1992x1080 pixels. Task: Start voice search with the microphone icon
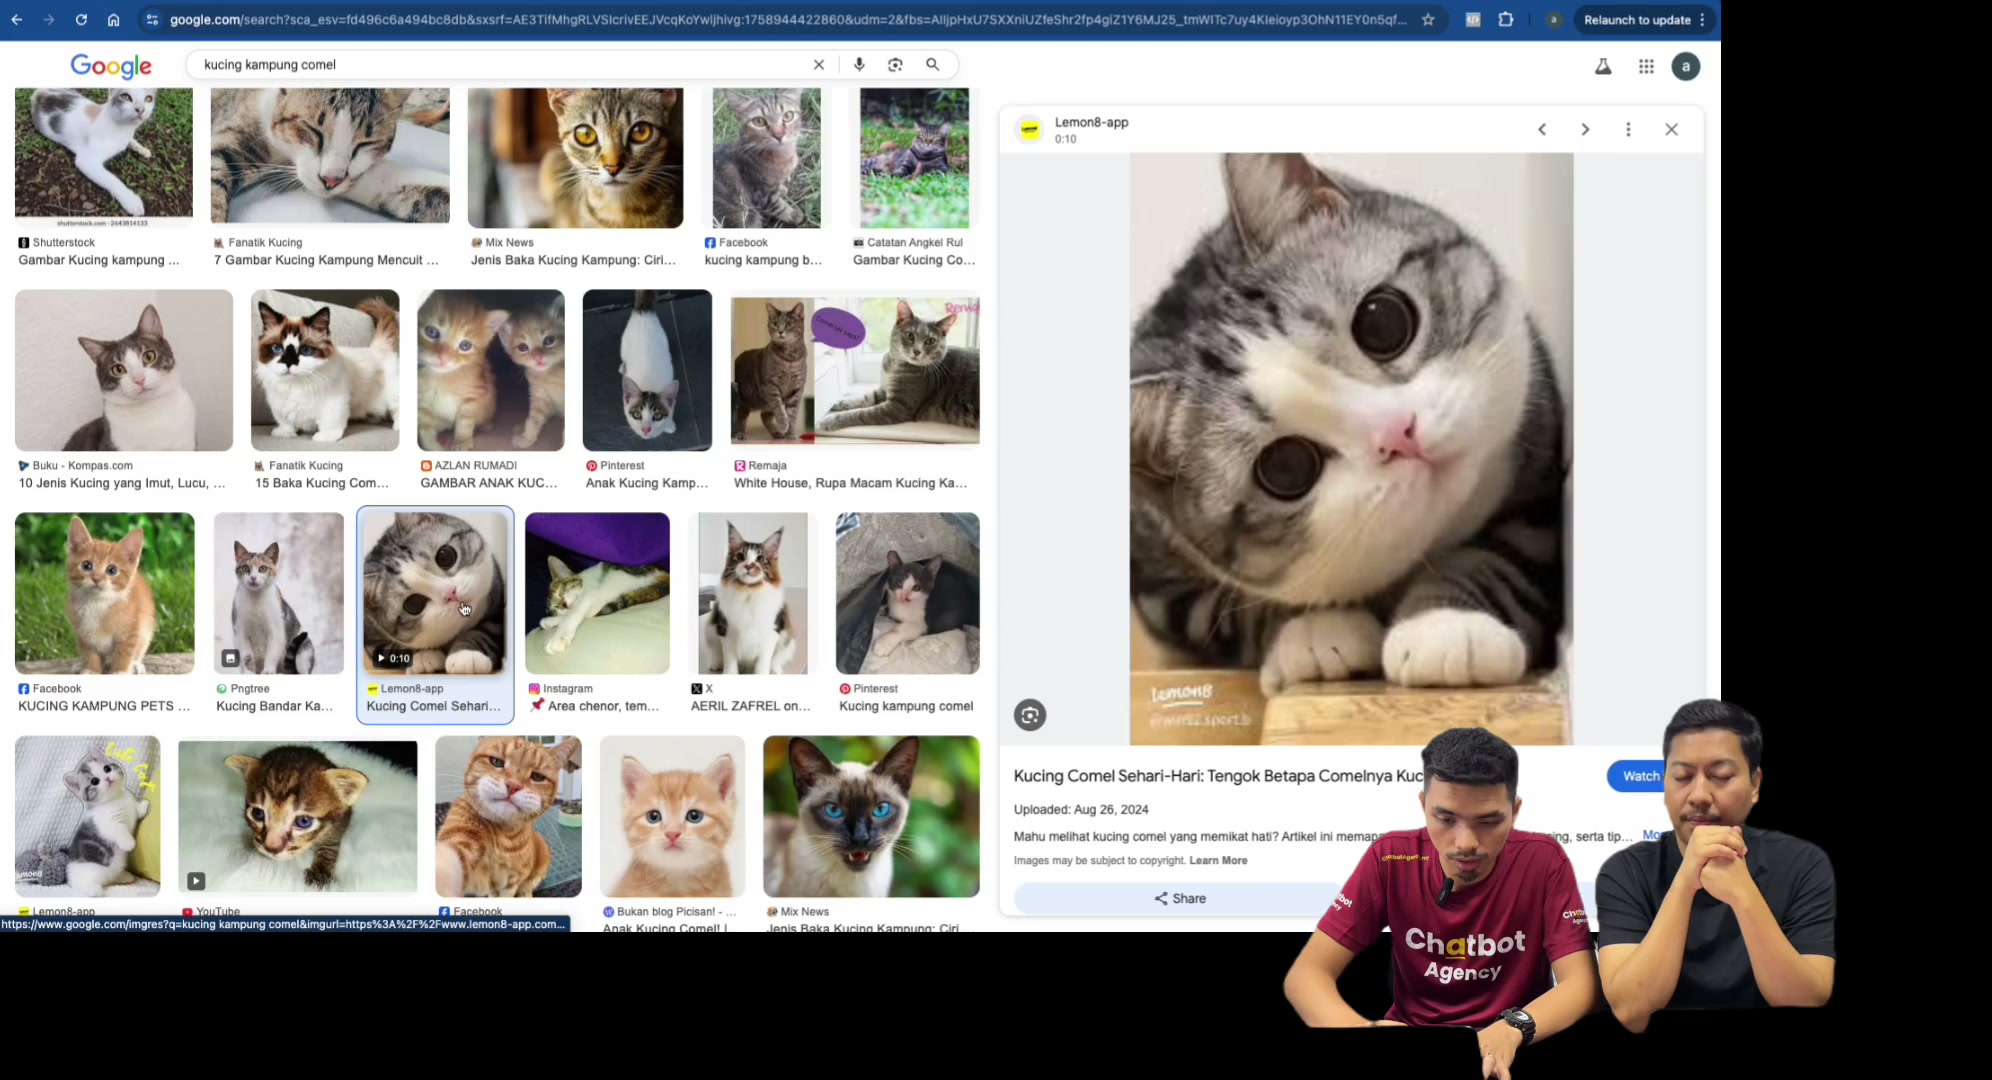coord(859,64)
